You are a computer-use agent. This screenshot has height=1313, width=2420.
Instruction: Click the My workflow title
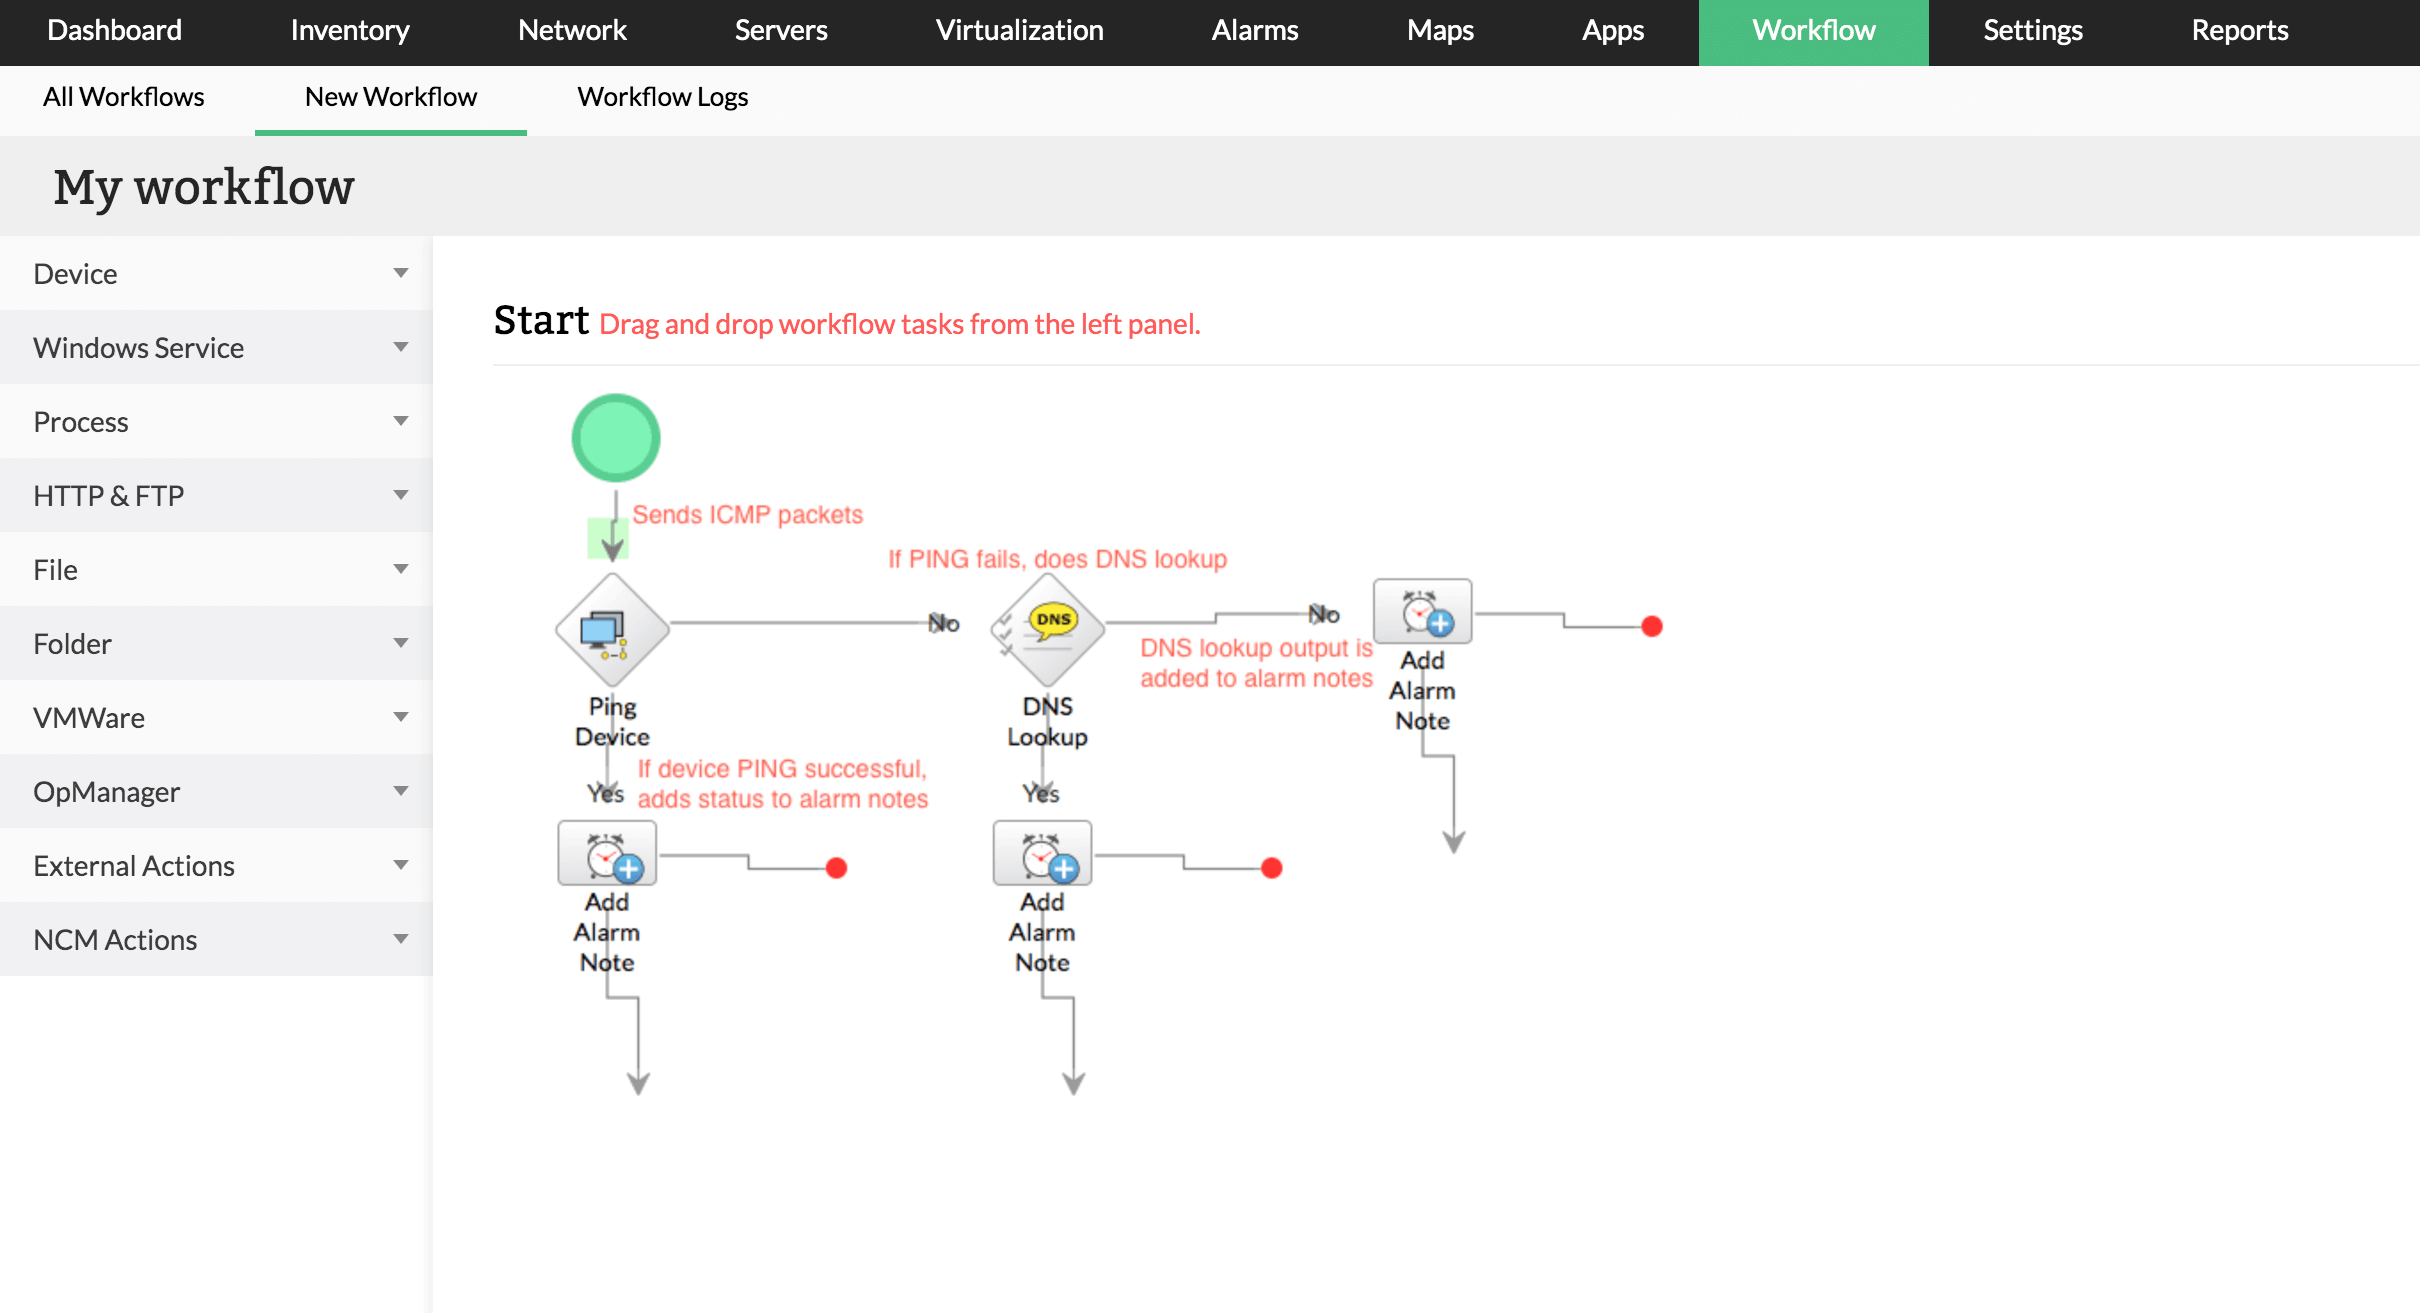[204, 187]
